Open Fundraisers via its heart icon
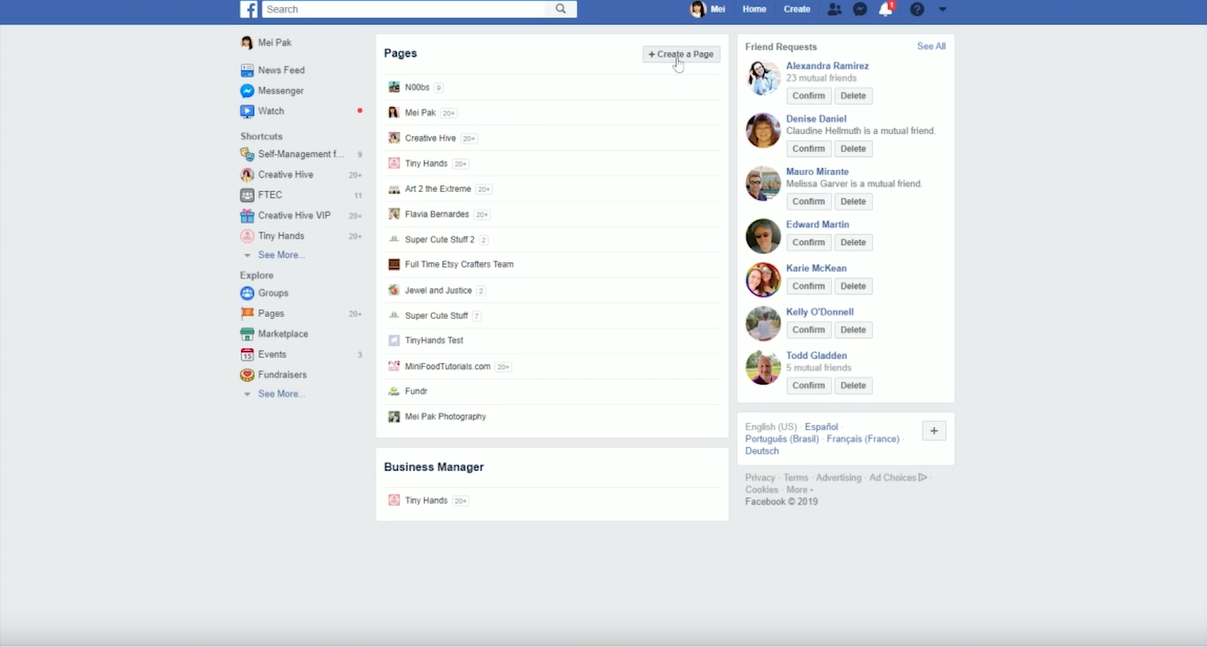The height and width of the screenshot is (647, 1207). [246, 374]
